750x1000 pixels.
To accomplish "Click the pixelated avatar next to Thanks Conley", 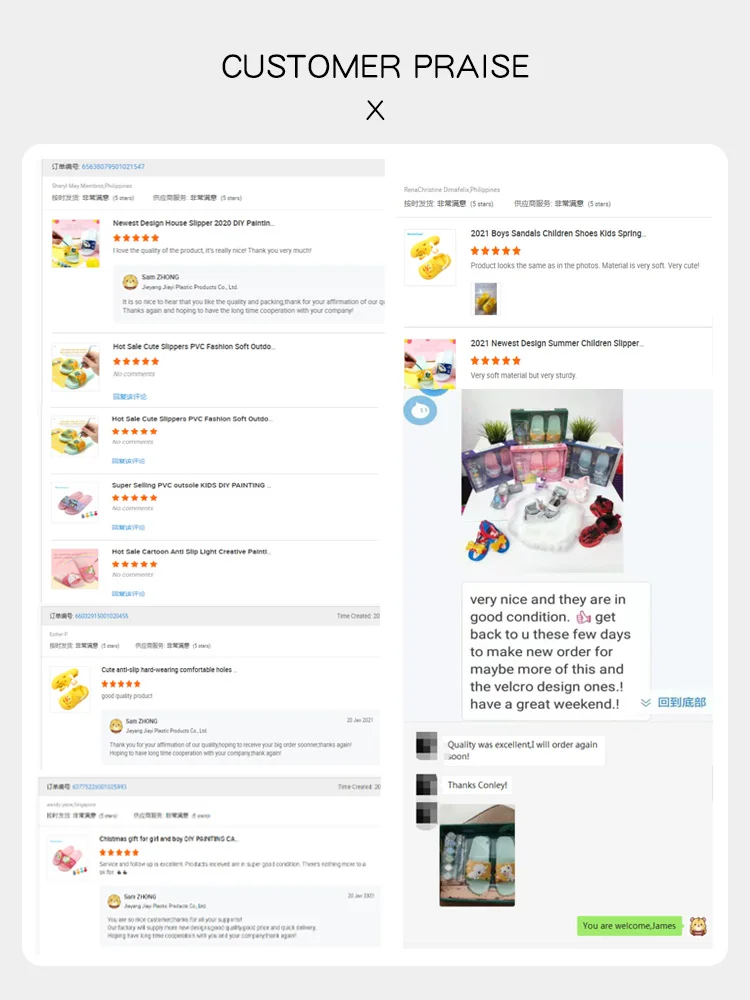I will point(427,784).
